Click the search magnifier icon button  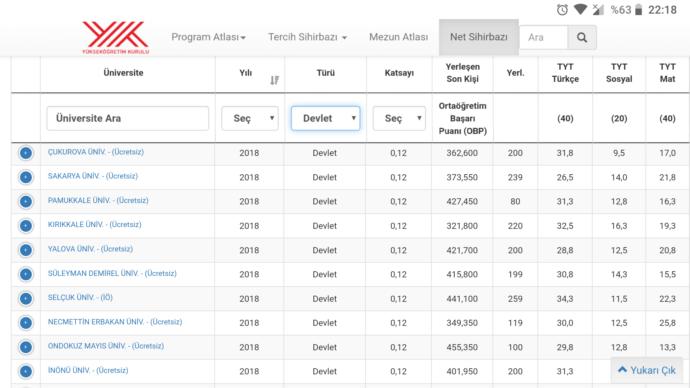coord(582,37)
